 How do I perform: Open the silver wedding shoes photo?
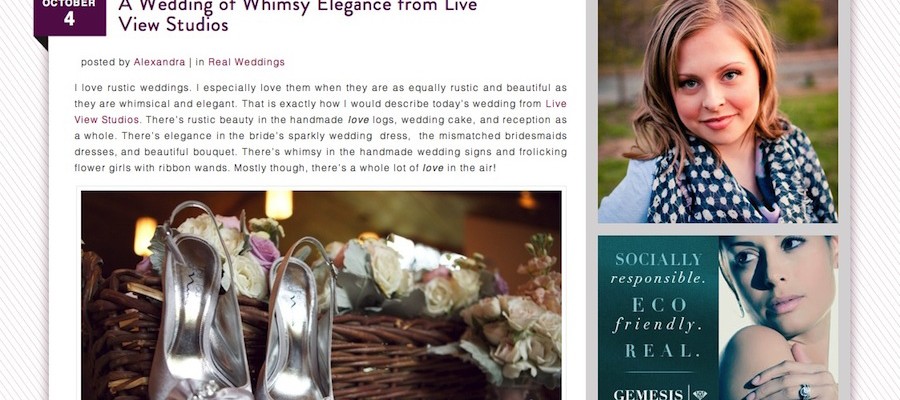pos(321,295)
